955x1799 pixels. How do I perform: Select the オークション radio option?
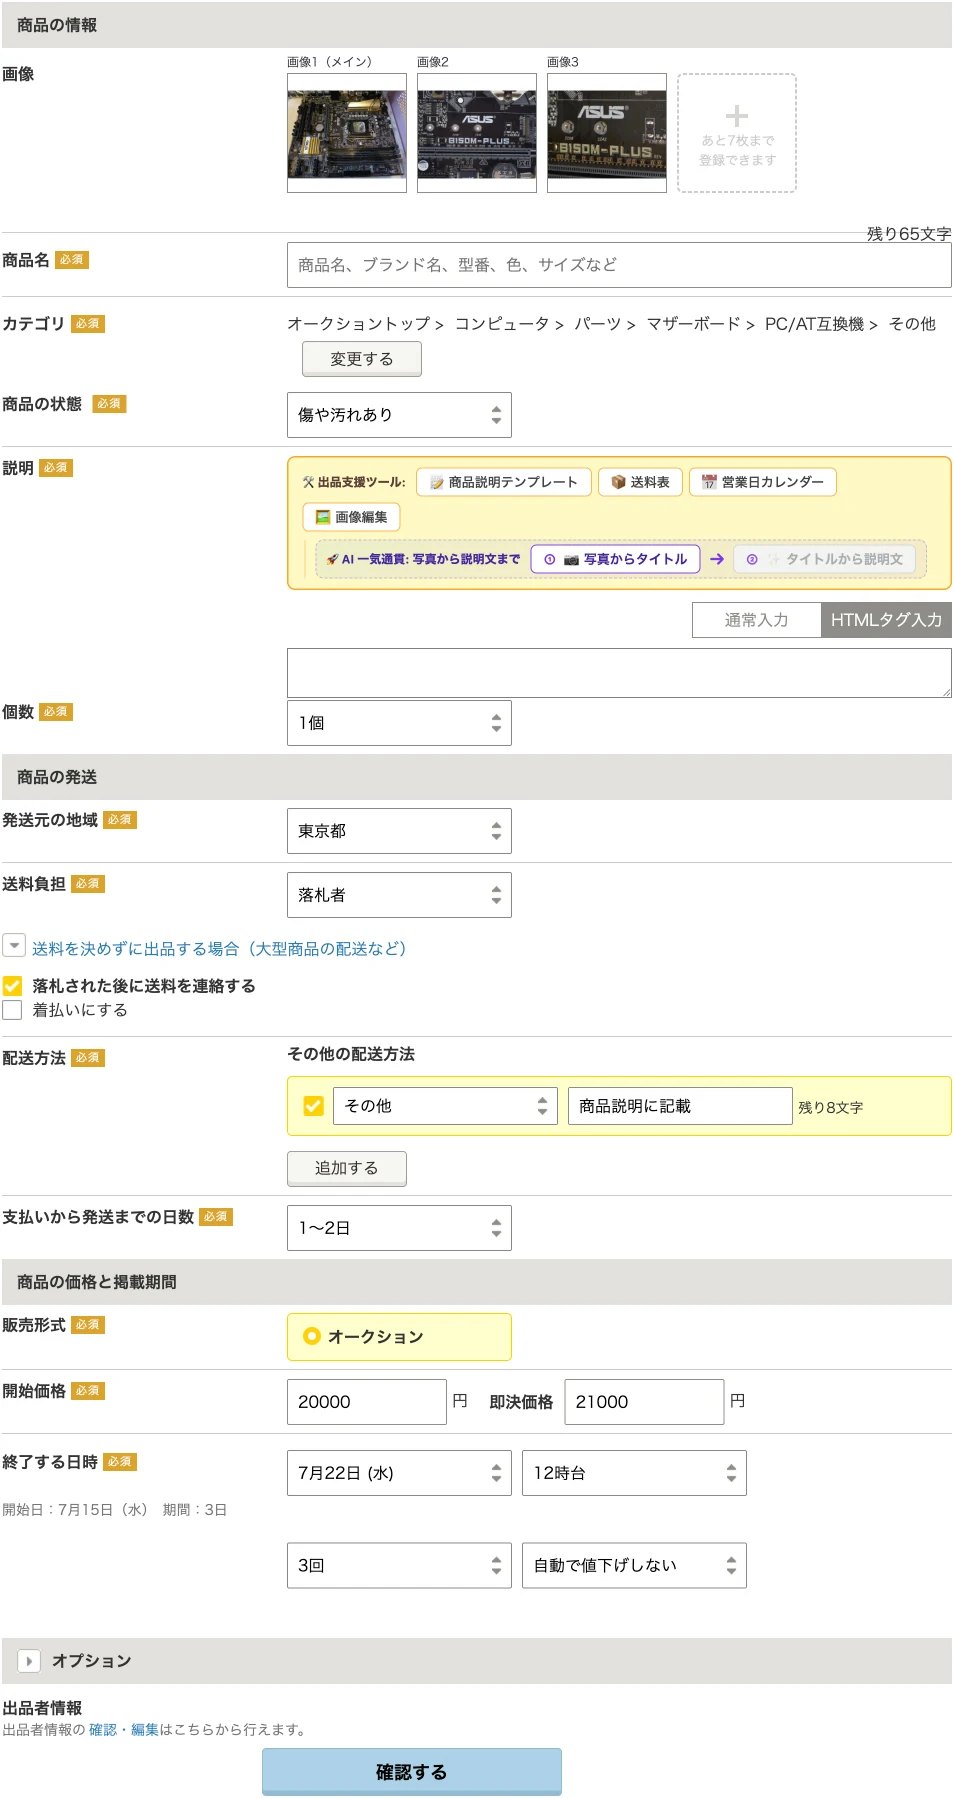[x=311, y=1336]
